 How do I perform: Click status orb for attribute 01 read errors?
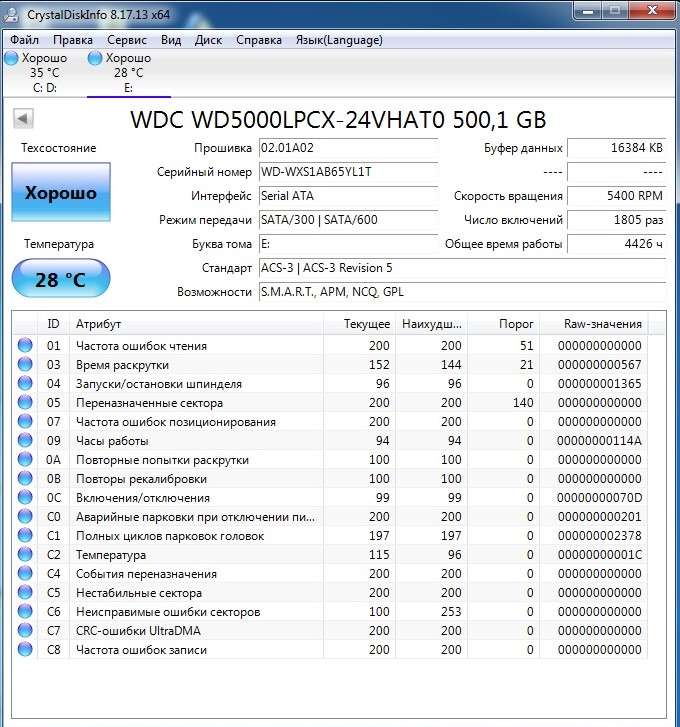tap(24, 346)
